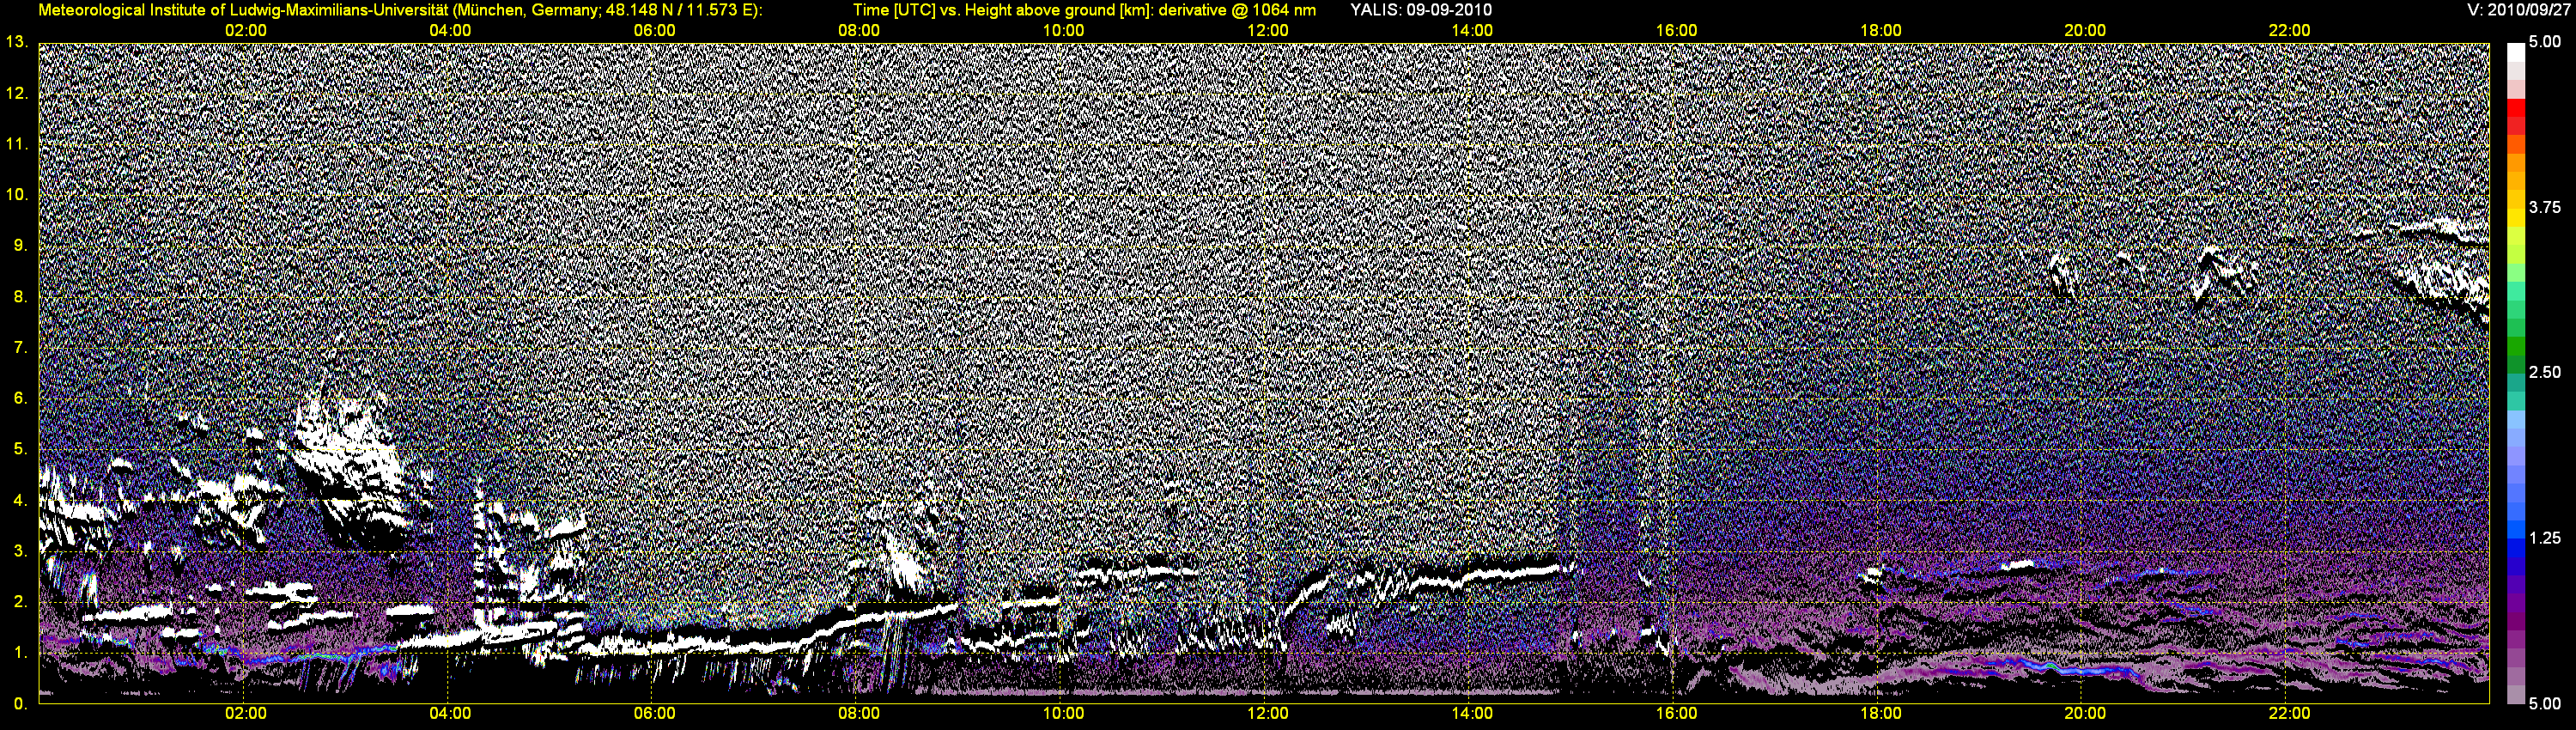The height and width of the screenshot is (730, 2576).
Task: Click the 7. km height axis label
Action: pyautogui.click(x=21, y=347)
